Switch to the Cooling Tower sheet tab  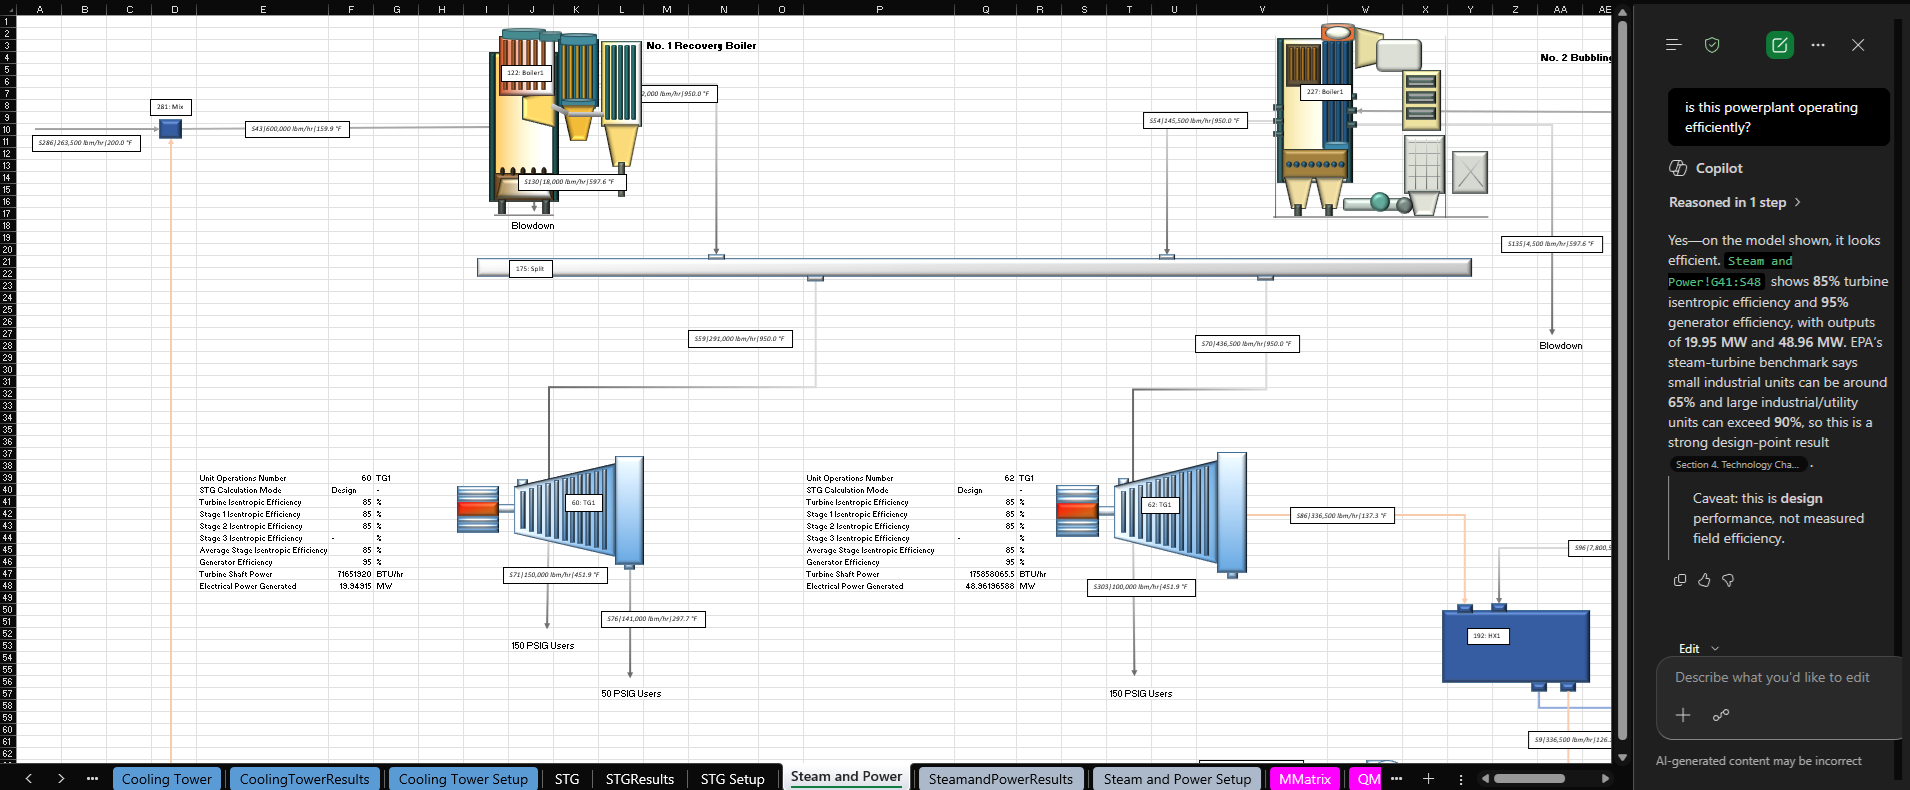167,779
